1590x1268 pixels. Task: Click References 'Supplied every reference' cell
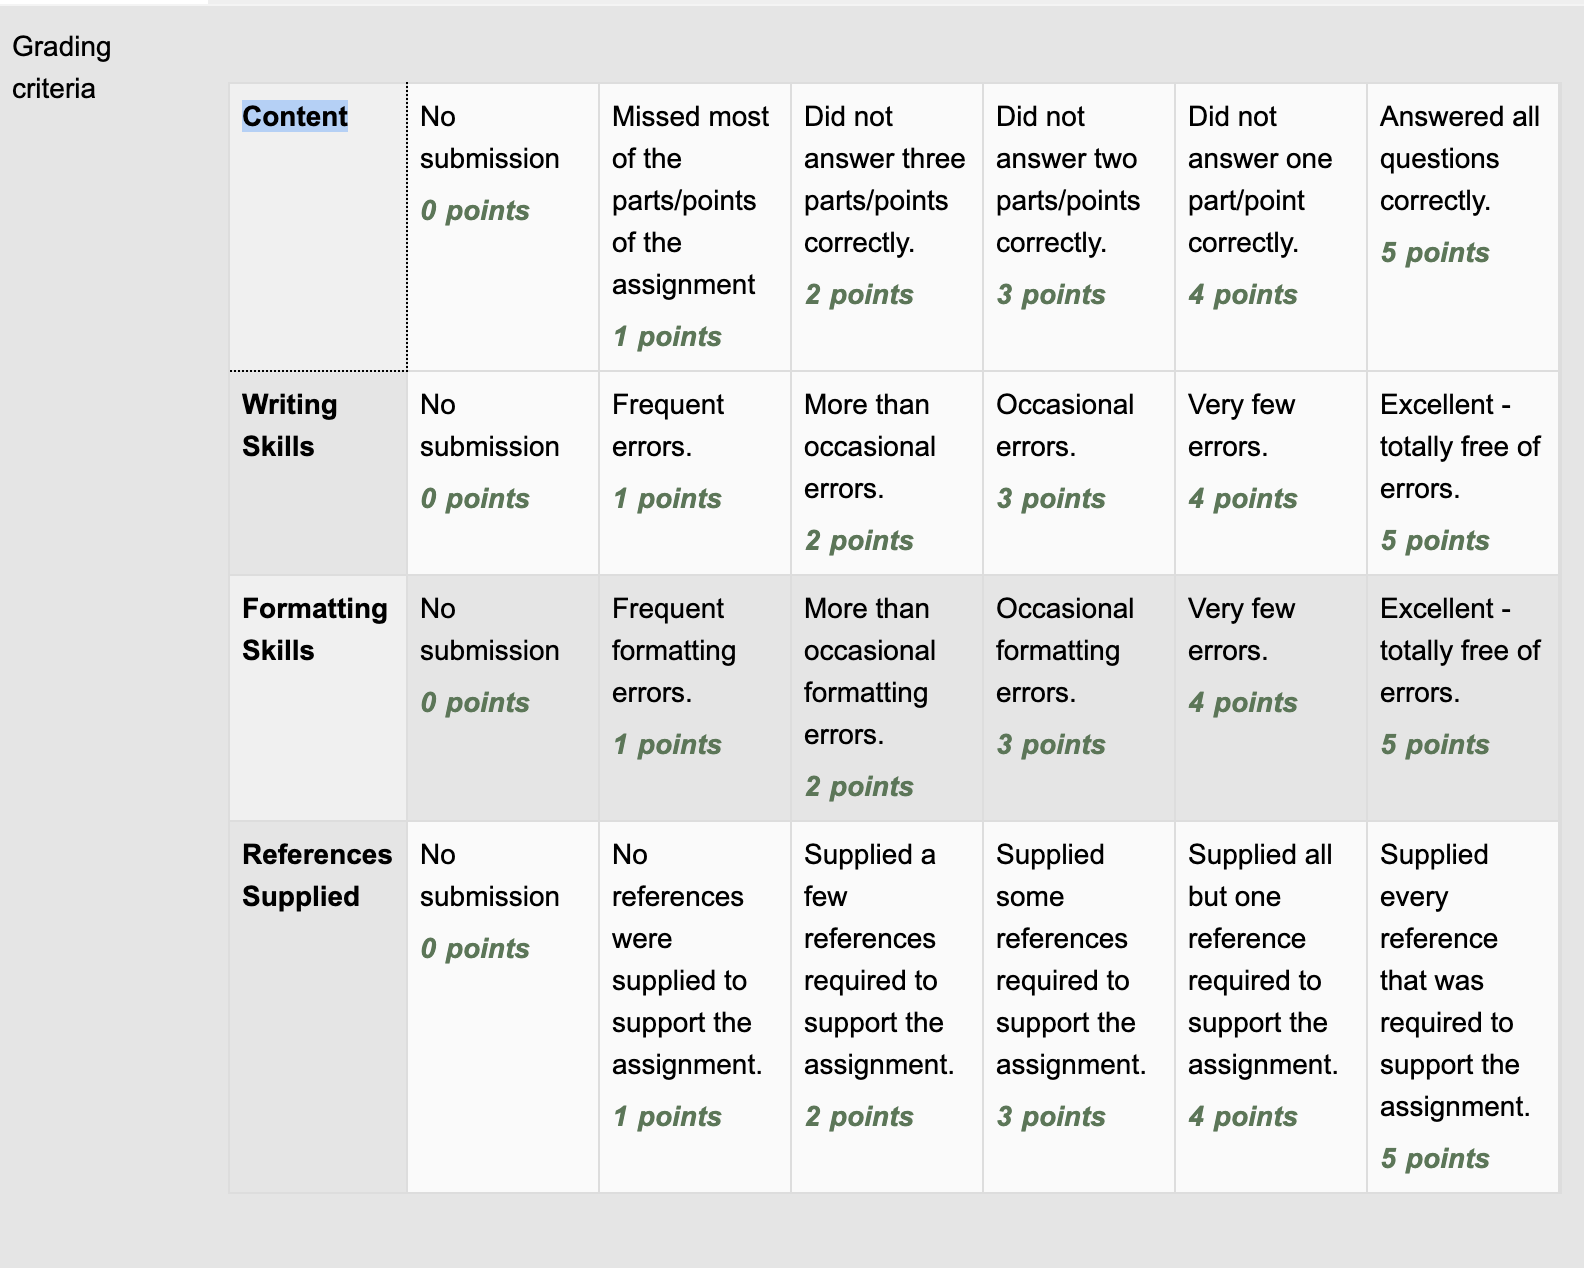pos(1462,1007)
